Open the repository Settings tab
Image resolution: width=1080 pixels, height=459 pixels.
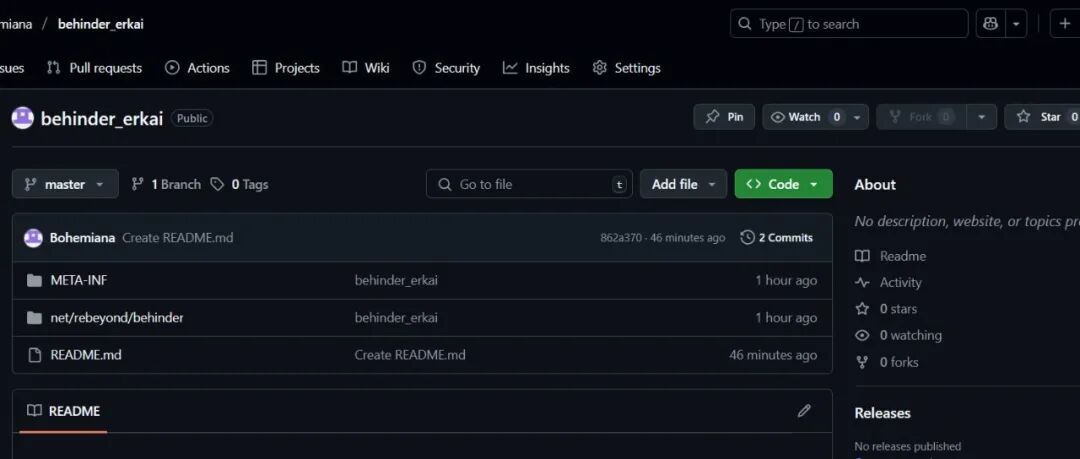(x=626, y=68)
